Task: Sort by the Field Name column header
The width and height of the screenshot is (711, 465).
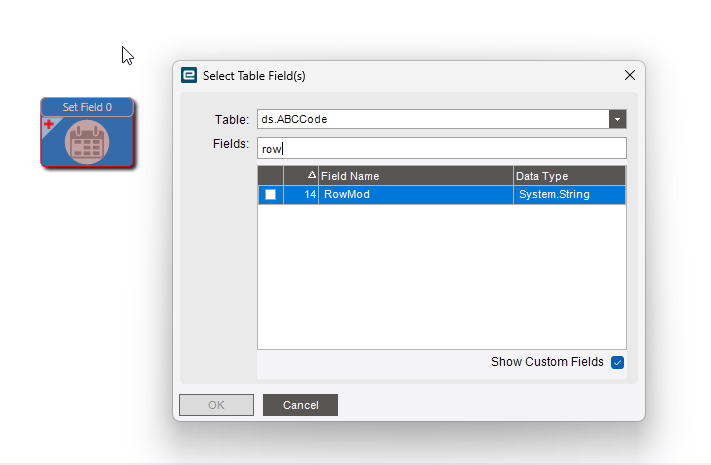Action: [x=416, y=176]
